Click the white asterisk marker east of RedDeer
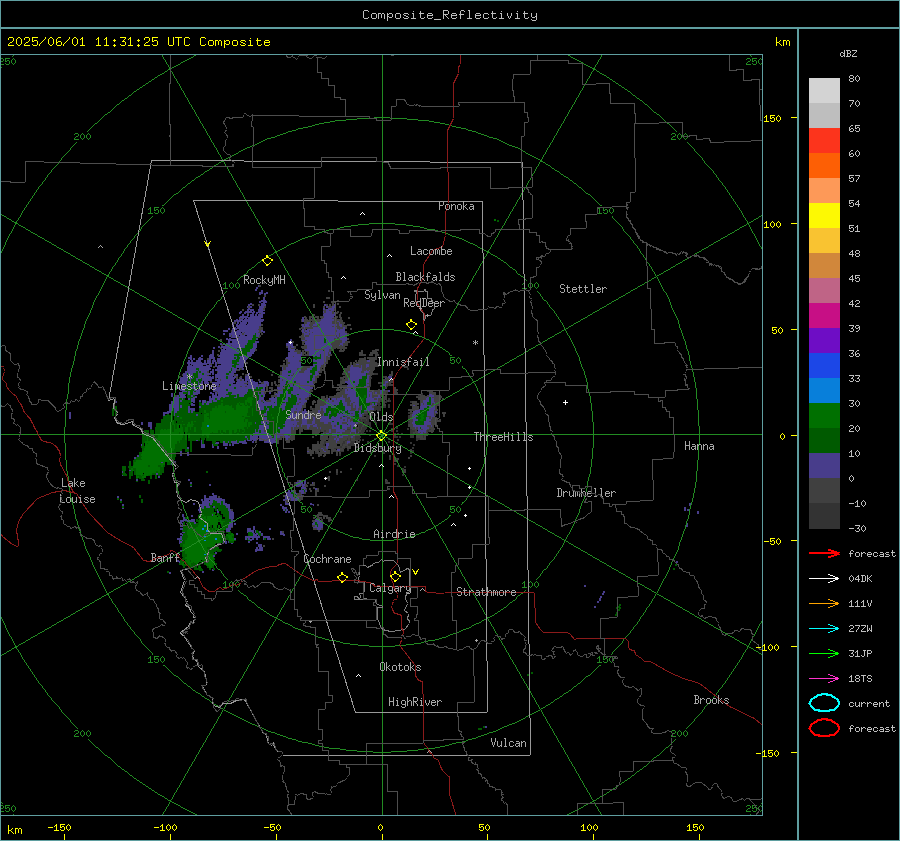Screen dimensions: 900x841 [475, 343]
